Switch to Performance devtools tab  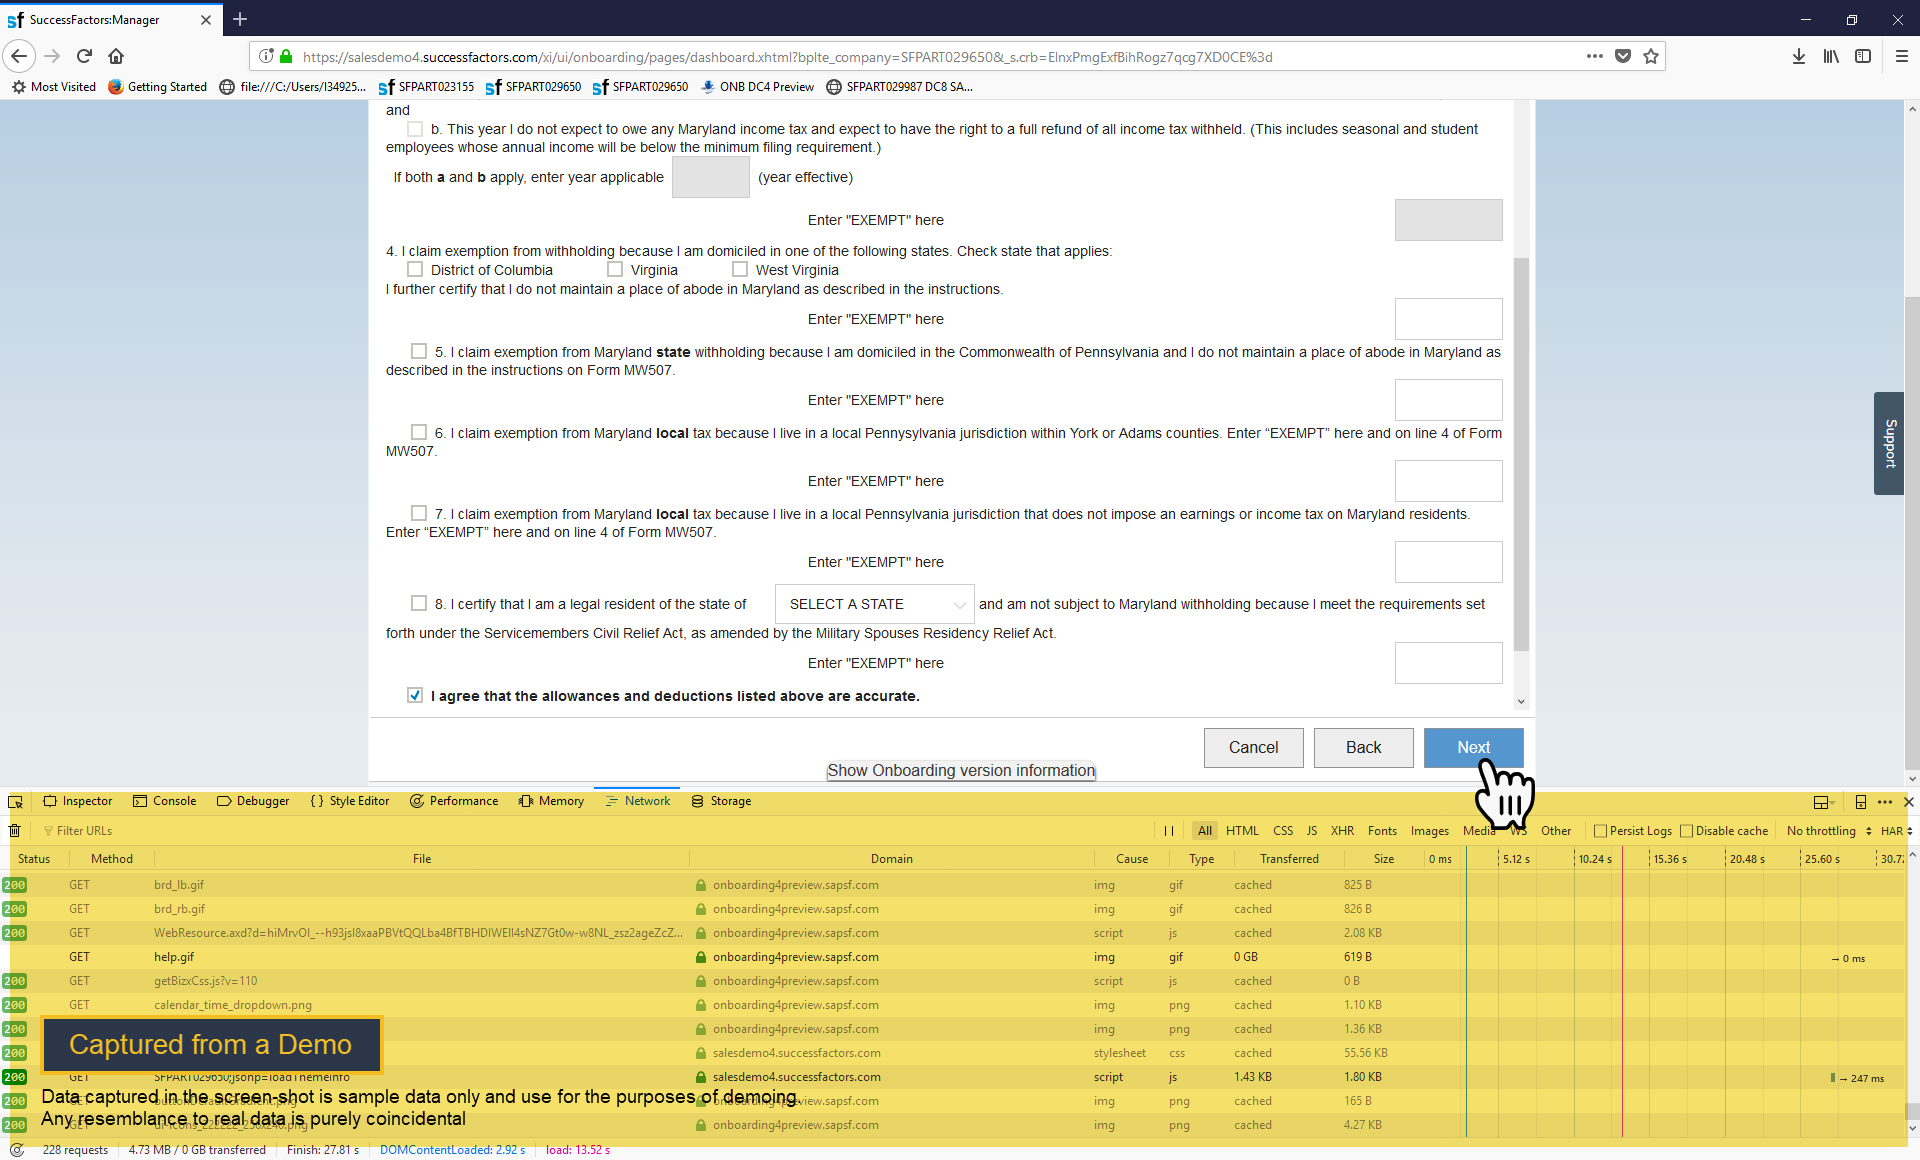click(454, 801)
